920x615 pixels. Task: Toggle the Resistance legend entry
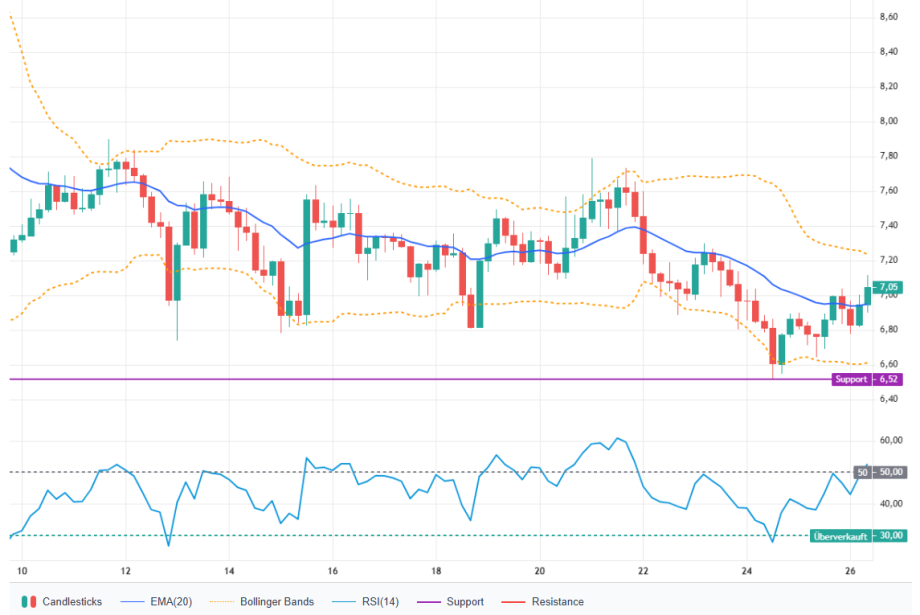543,602
